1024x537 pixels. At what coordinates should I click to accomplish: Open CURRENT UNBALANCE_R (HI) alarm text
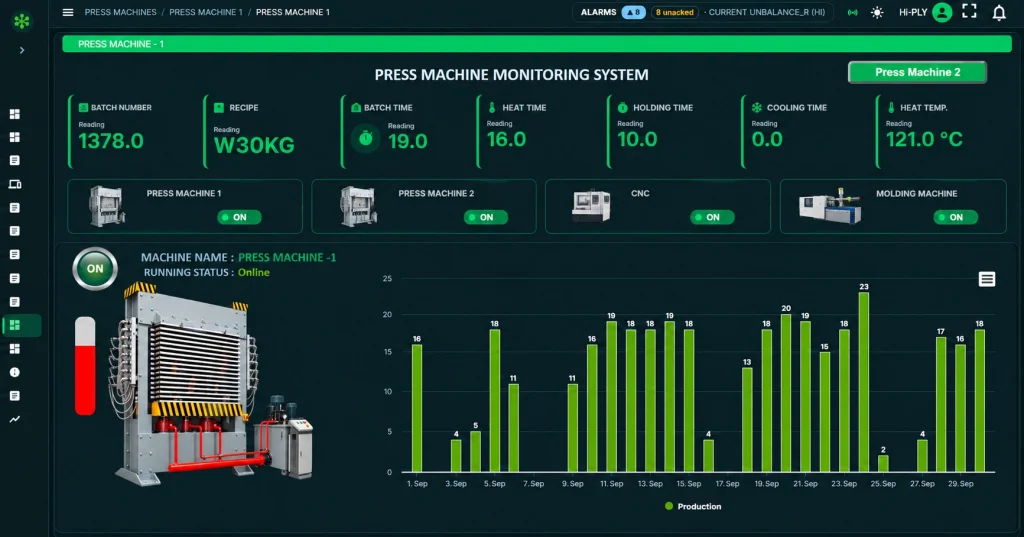767,12
